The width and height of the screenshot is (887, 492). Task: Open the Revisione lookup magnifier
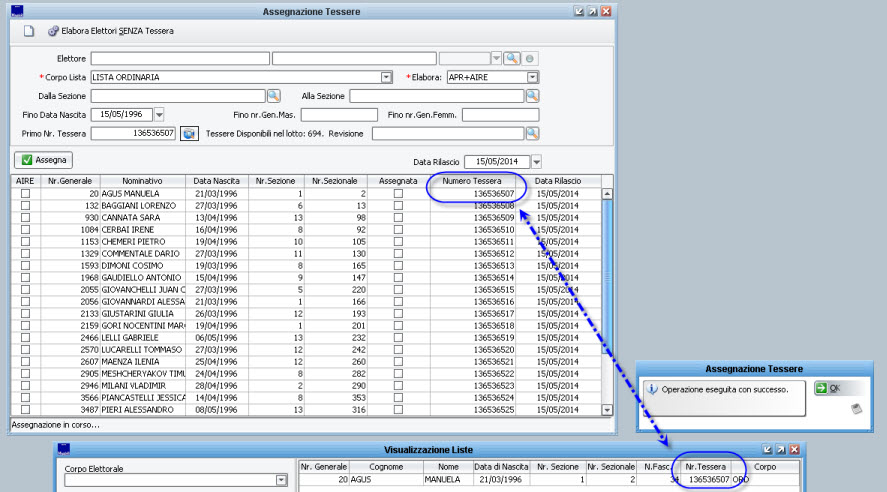point(532,133)
